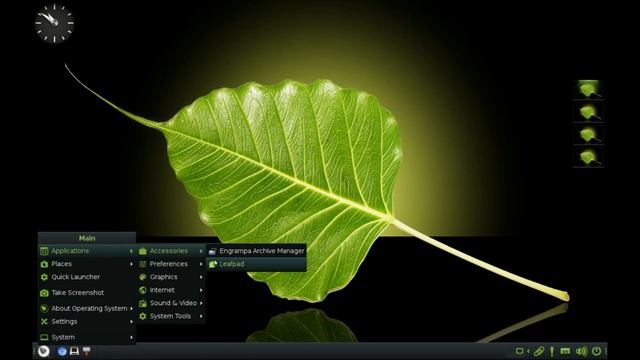Click the display tray icon
Screen dimensions: 640x360
[x=520, y=351]
